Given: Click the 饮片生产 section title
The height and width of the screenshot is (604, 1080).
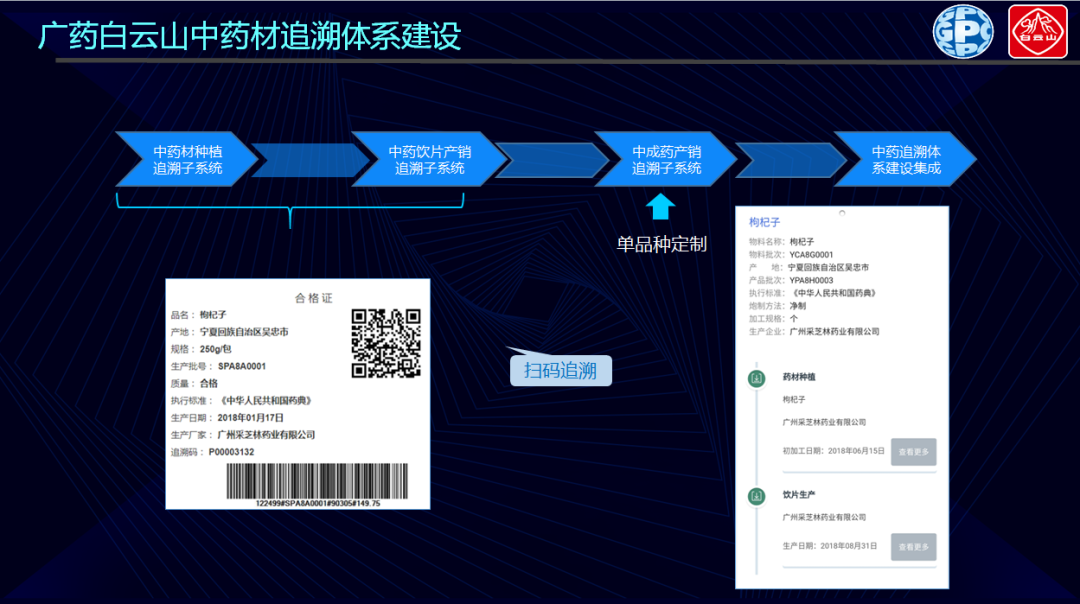Looking at the screenshot, I should 799,494.
